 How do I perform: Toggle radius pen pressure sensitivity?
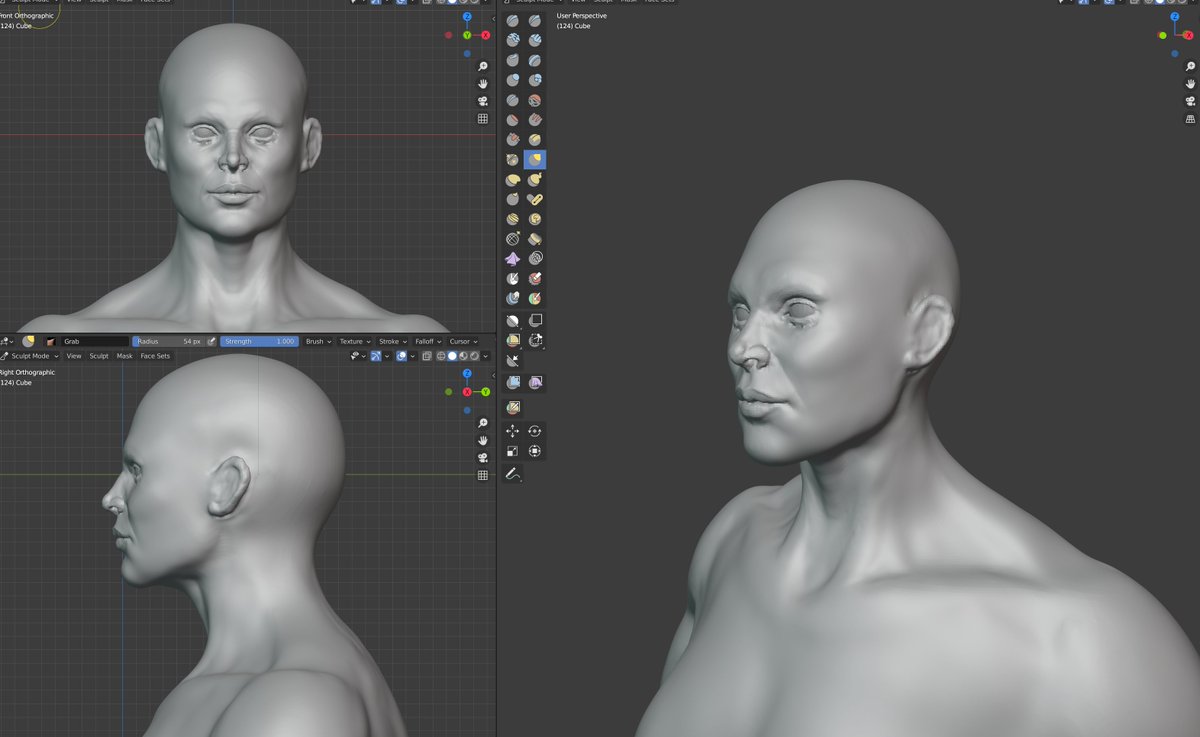(212, 342)
